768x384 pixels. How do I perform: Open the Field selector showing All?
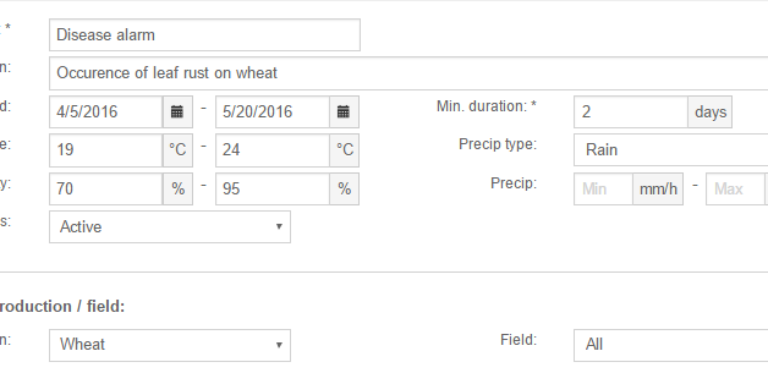pos(671,345)
